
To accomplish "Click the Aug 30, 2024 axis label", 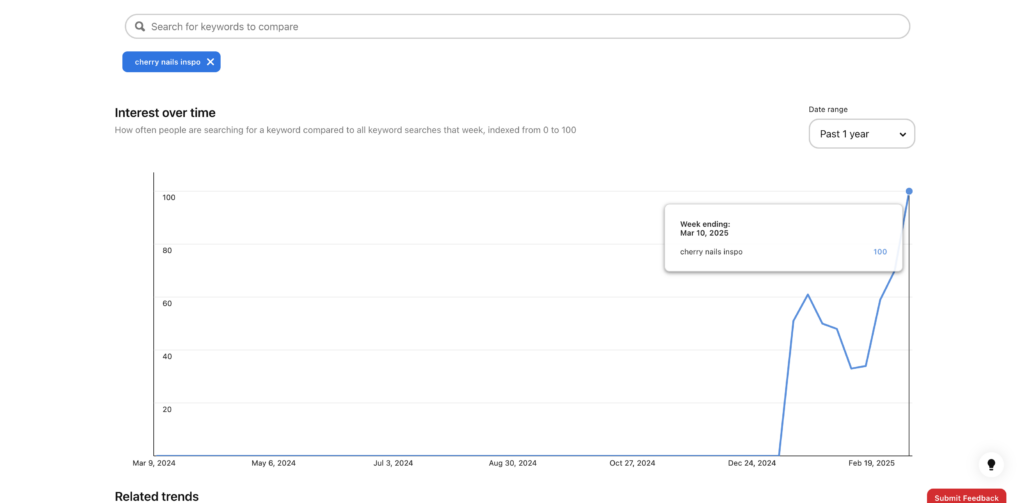I will point(513,463).
